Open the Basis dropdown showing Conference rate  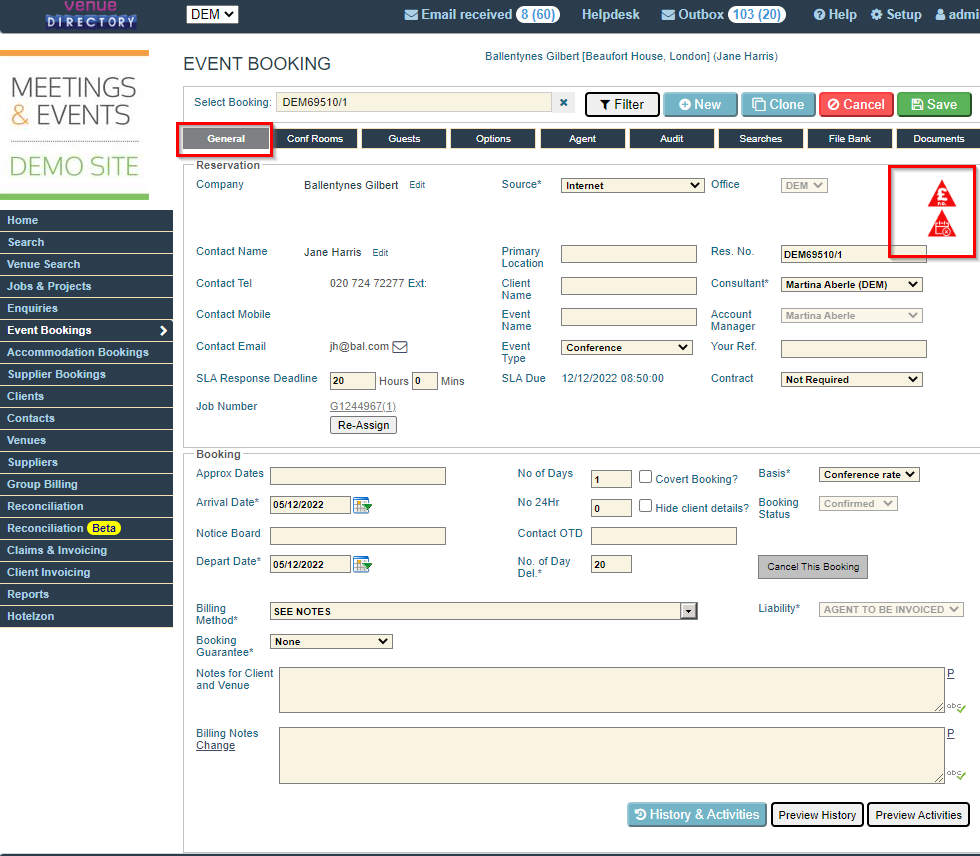[x=869, y=475]
